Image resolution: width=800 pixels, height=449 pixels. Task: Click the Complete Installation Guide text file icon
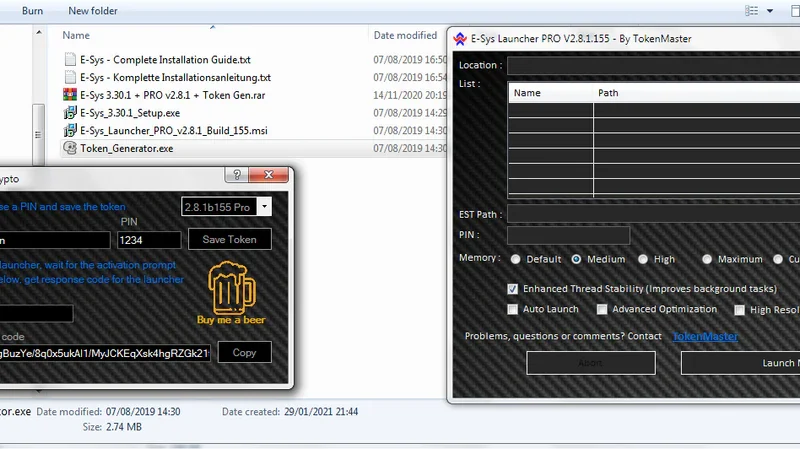(70, 59)
